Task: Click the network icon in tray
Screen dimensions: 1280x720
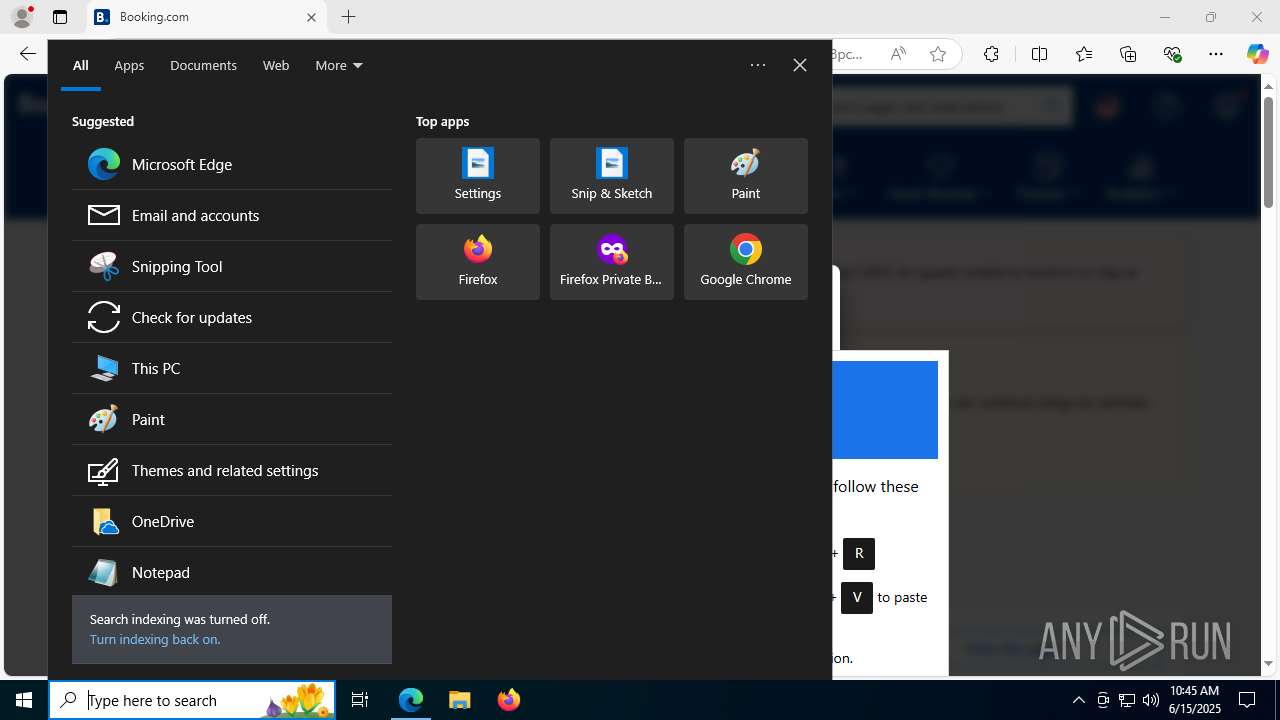Action: (x=1126, y=700)
